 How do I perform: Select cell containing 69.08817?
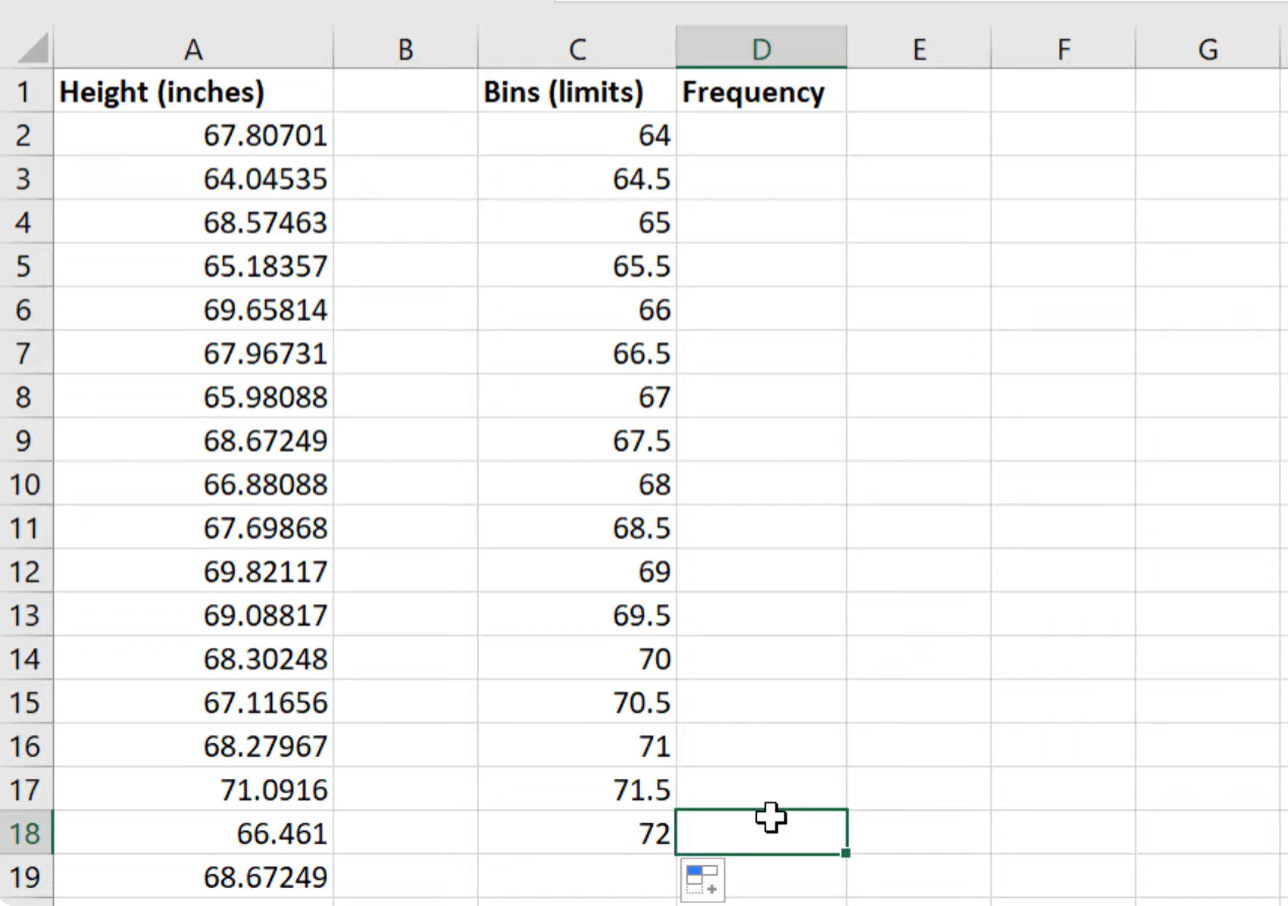point(193,615)
